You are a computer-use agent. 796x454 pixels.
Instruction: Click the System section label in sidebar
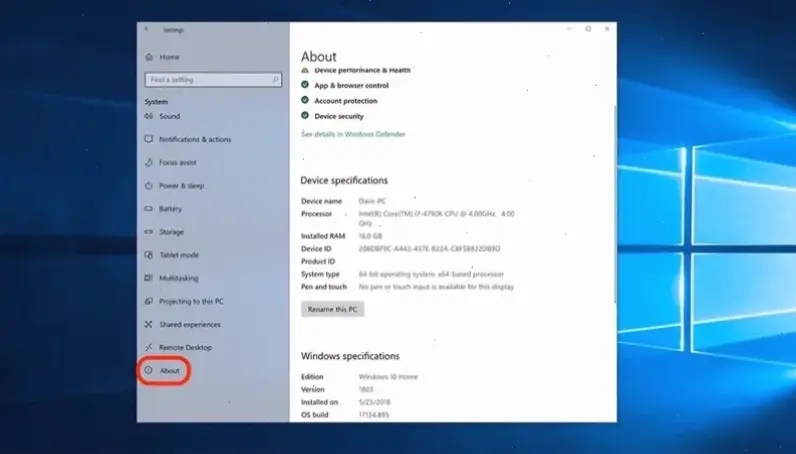(156, 102)
